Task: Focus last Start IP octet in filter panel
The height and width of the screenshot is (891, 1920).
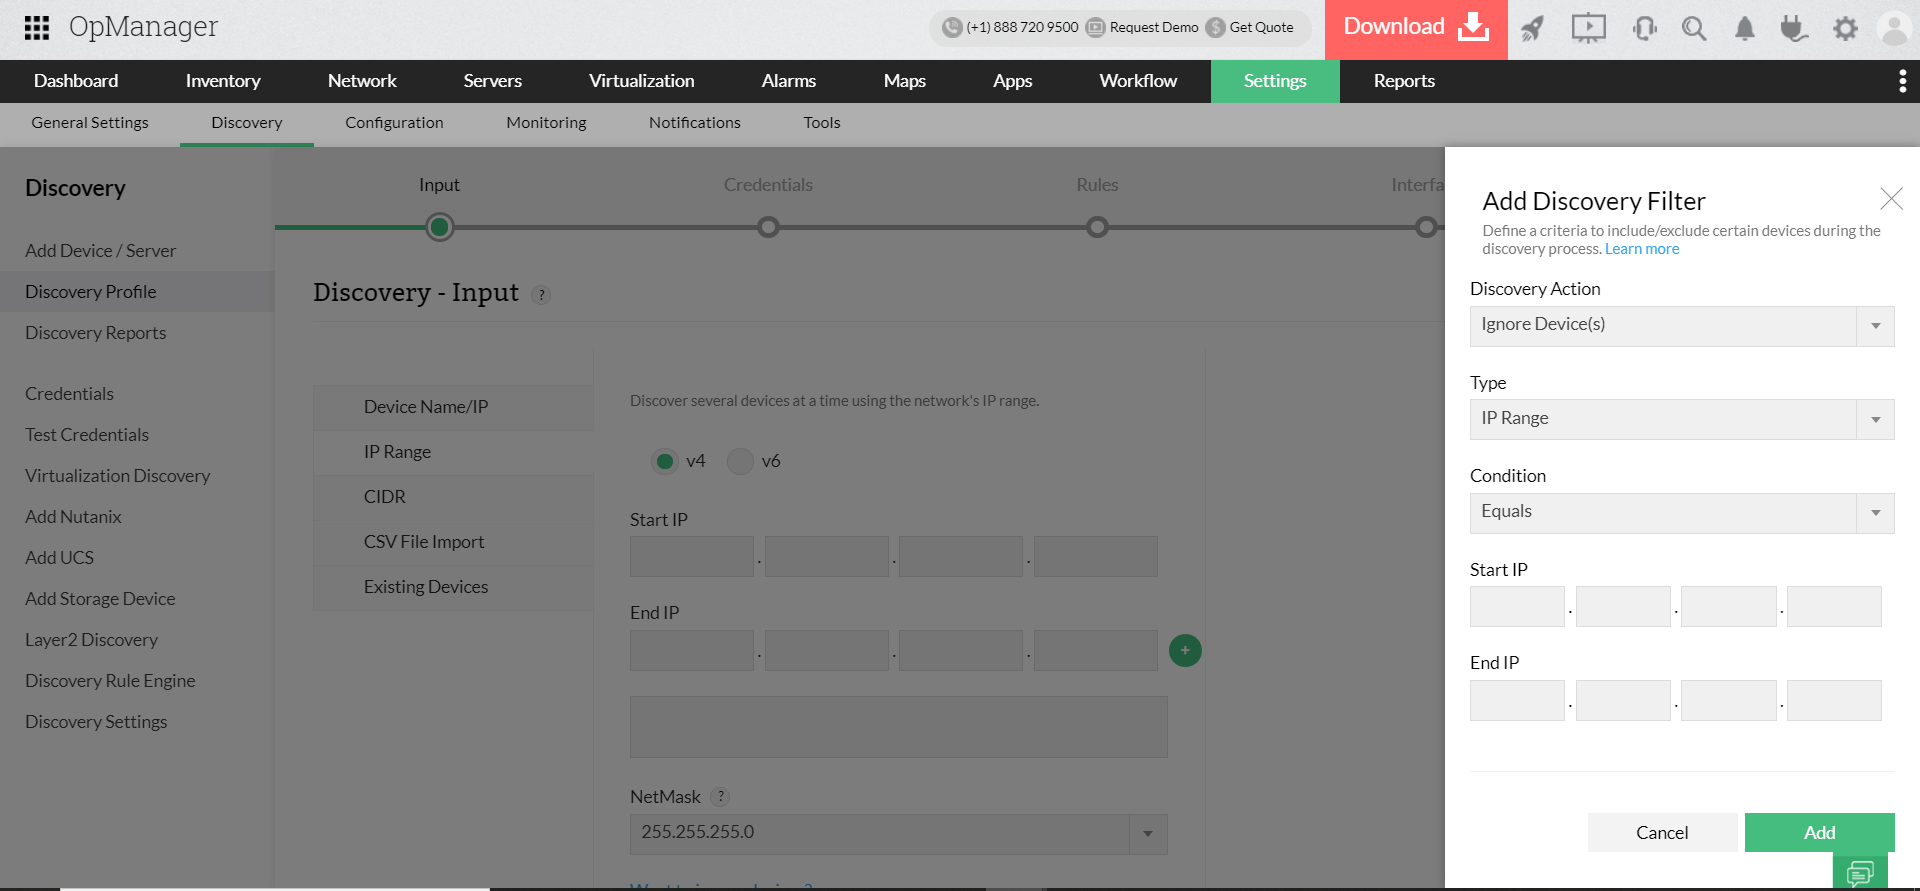Action: (1834, 607)
